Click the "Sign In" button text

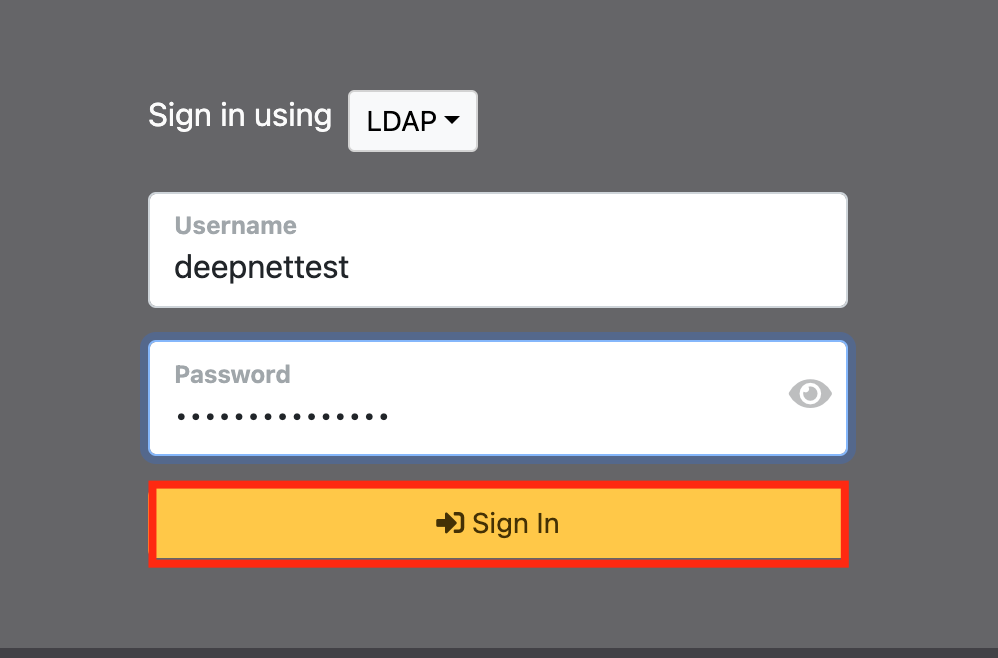click(515, 523)
